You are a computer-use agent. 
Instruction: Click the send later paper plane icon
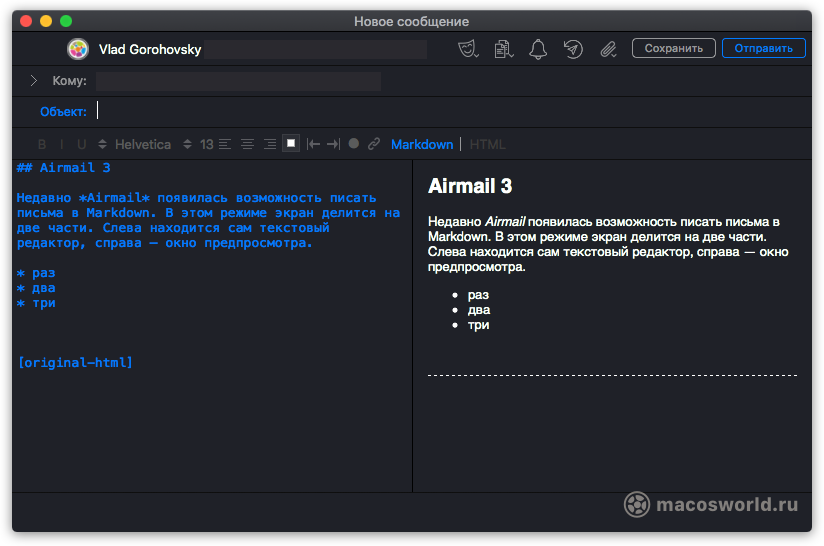coord(573,49)
